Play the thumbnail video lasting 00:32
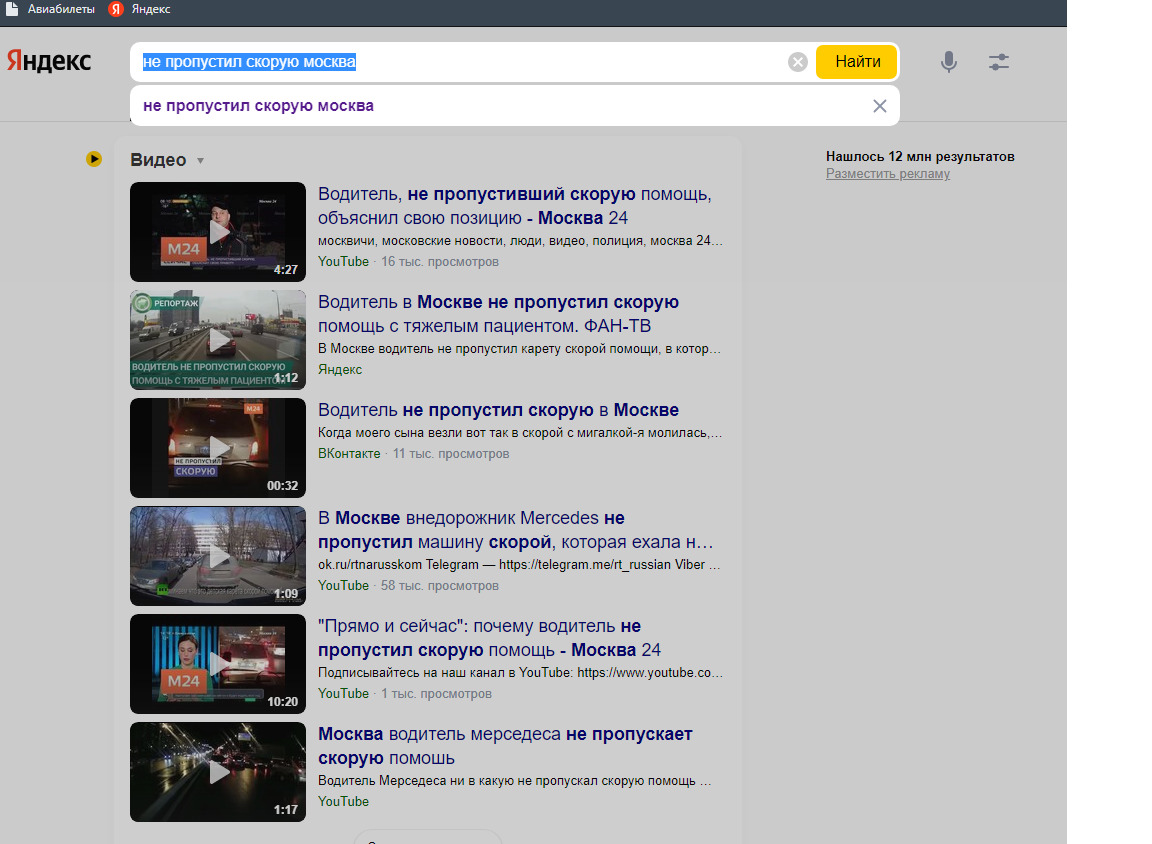 [x=218, y=448]
